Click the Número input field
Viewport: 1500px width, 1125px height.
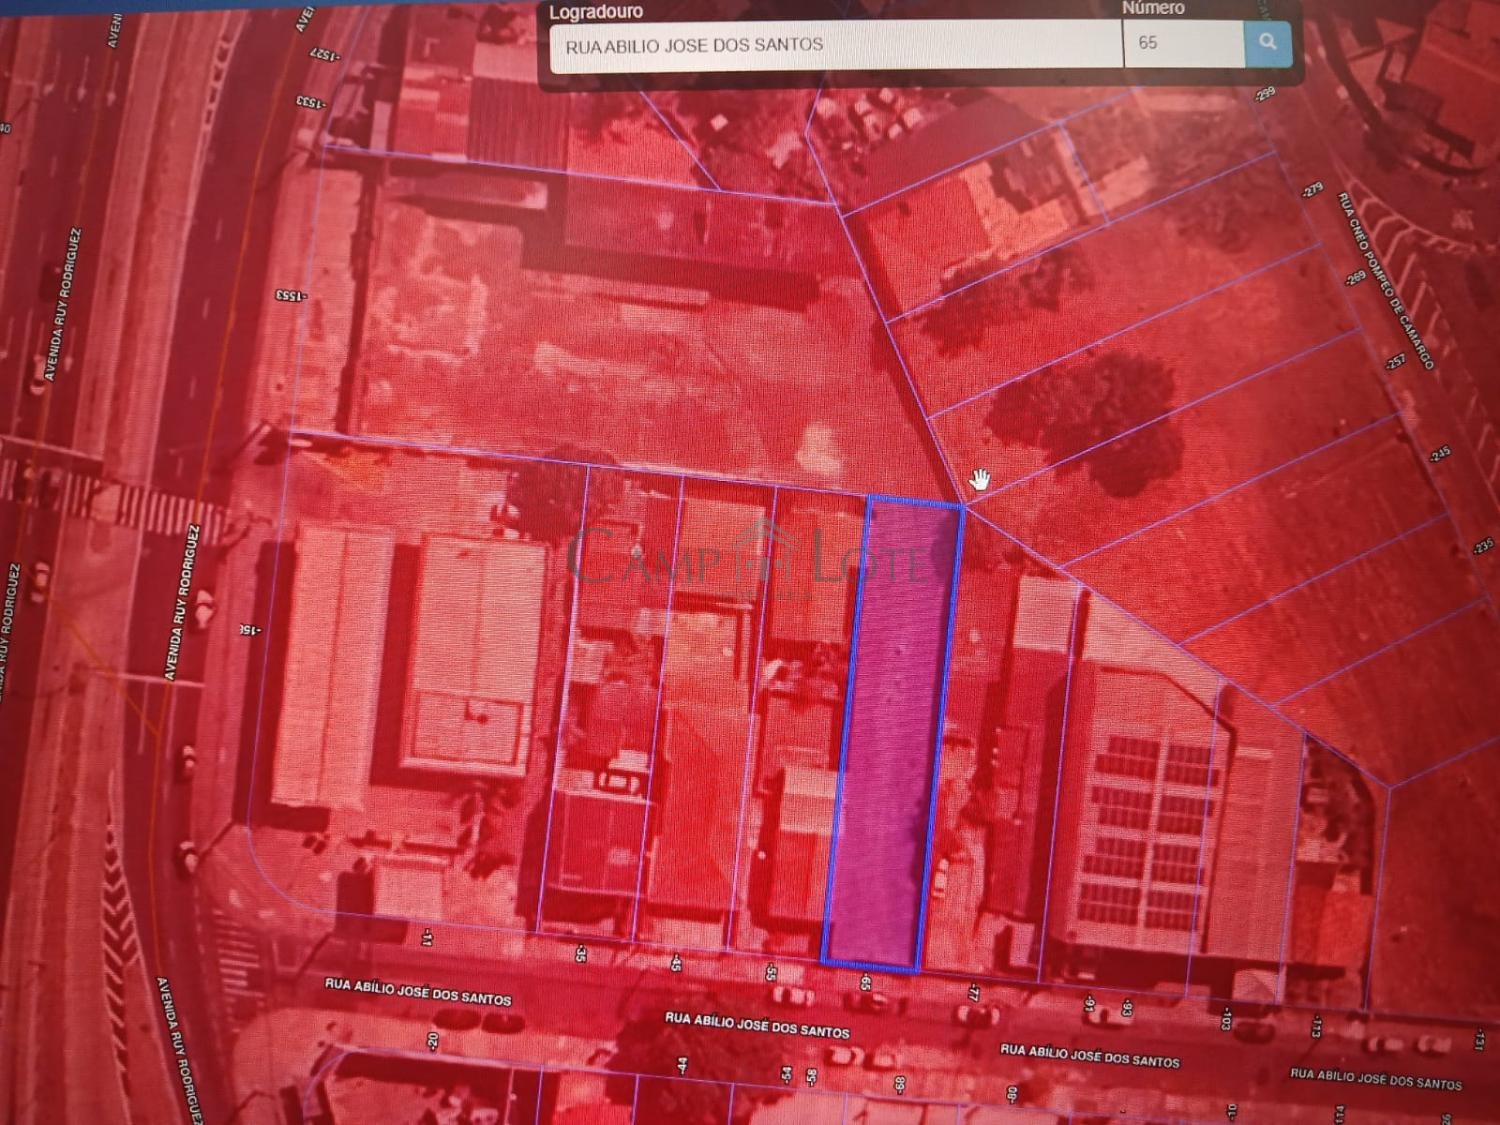[x=1183, y=43]
